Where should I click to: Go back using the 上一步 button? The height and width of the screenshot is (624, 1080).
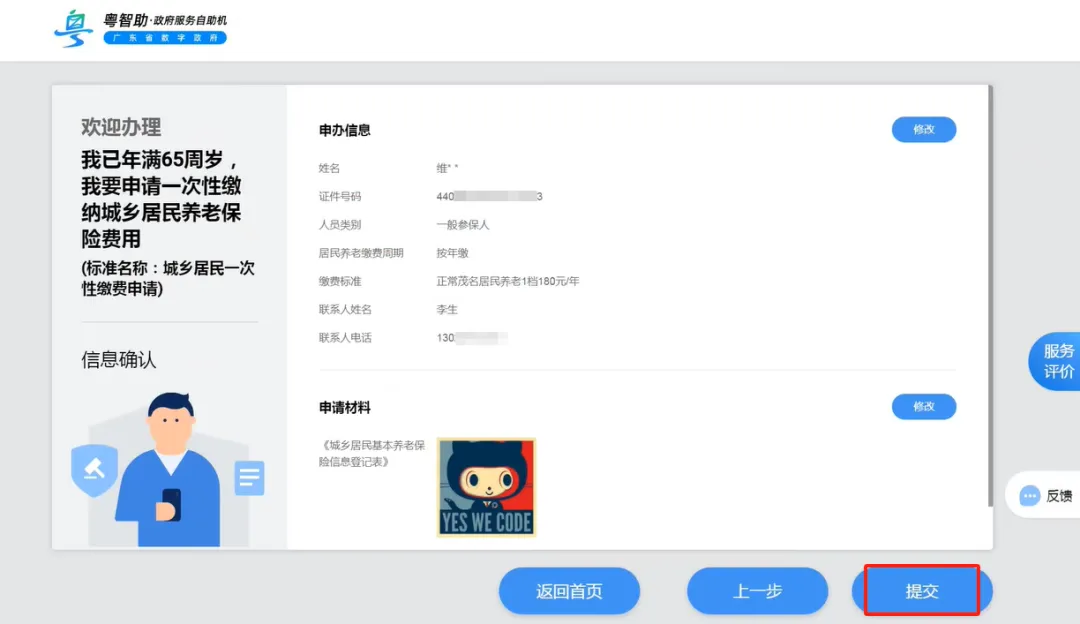pyautogui.click(x=757, y=591)
